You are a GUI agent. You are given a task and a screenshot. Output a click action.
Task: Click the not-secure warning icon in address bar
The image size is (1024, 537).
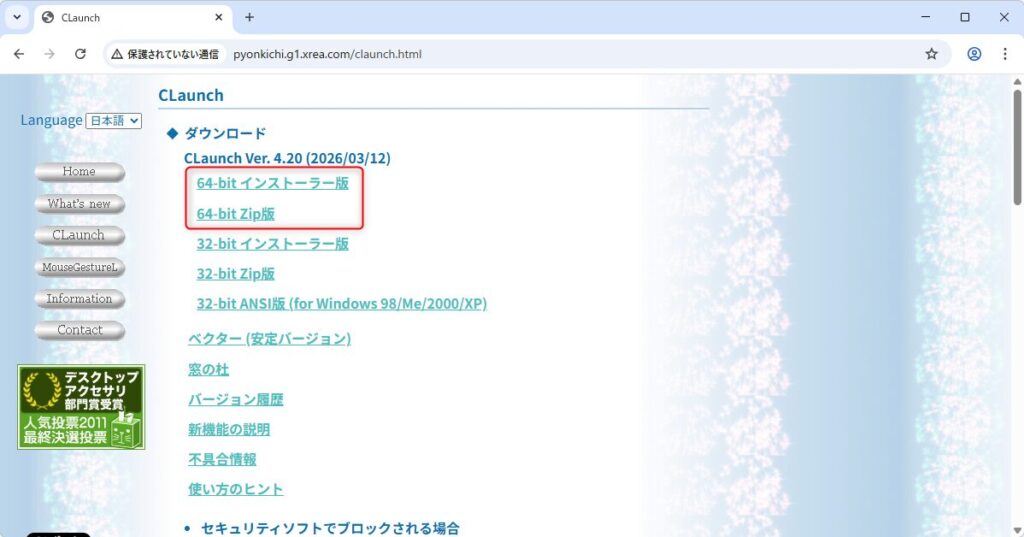click(117, 54)
